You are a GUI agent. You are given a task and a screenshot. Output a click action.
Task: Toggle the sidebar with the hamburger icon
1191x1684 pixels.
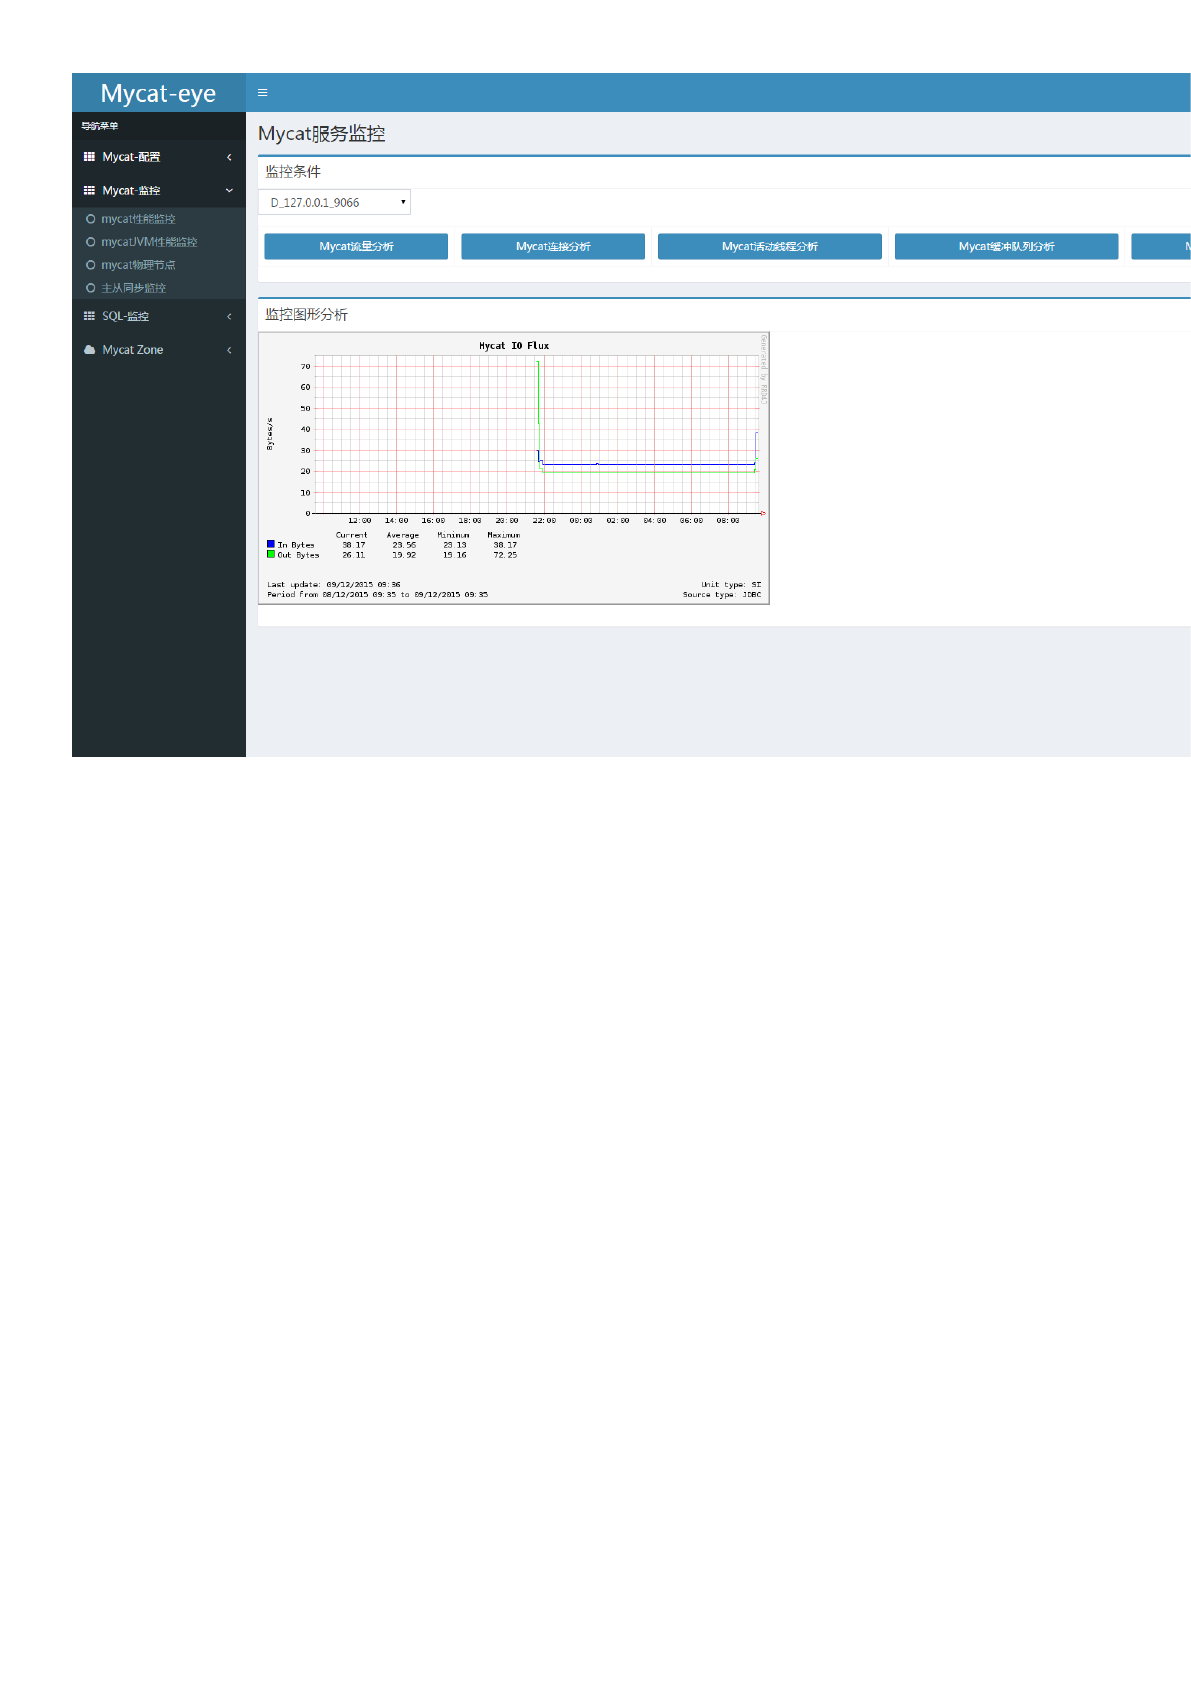263,93
